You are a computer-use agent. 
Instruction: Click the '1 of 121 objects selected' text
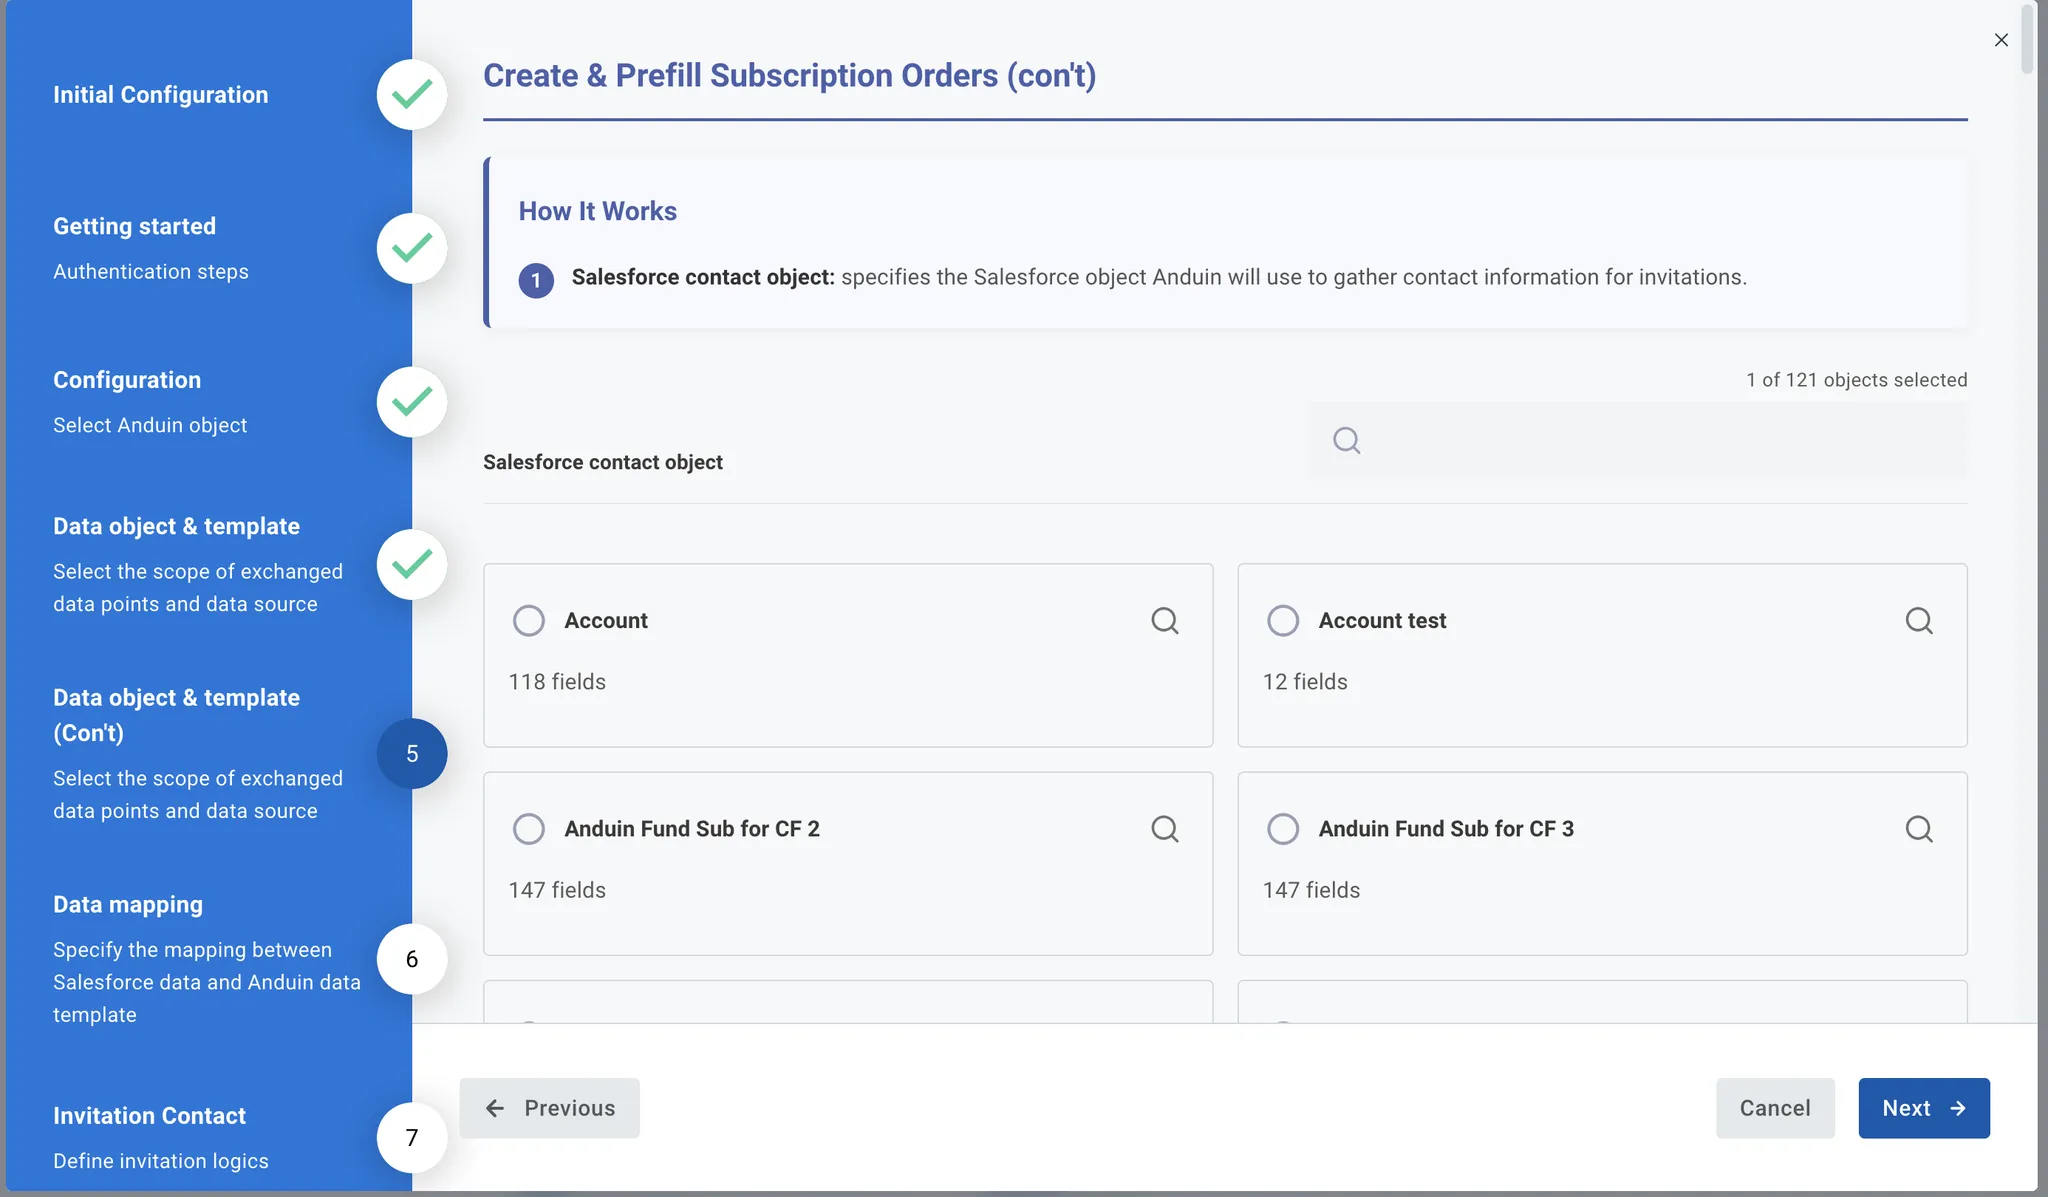click(1857, 380)
